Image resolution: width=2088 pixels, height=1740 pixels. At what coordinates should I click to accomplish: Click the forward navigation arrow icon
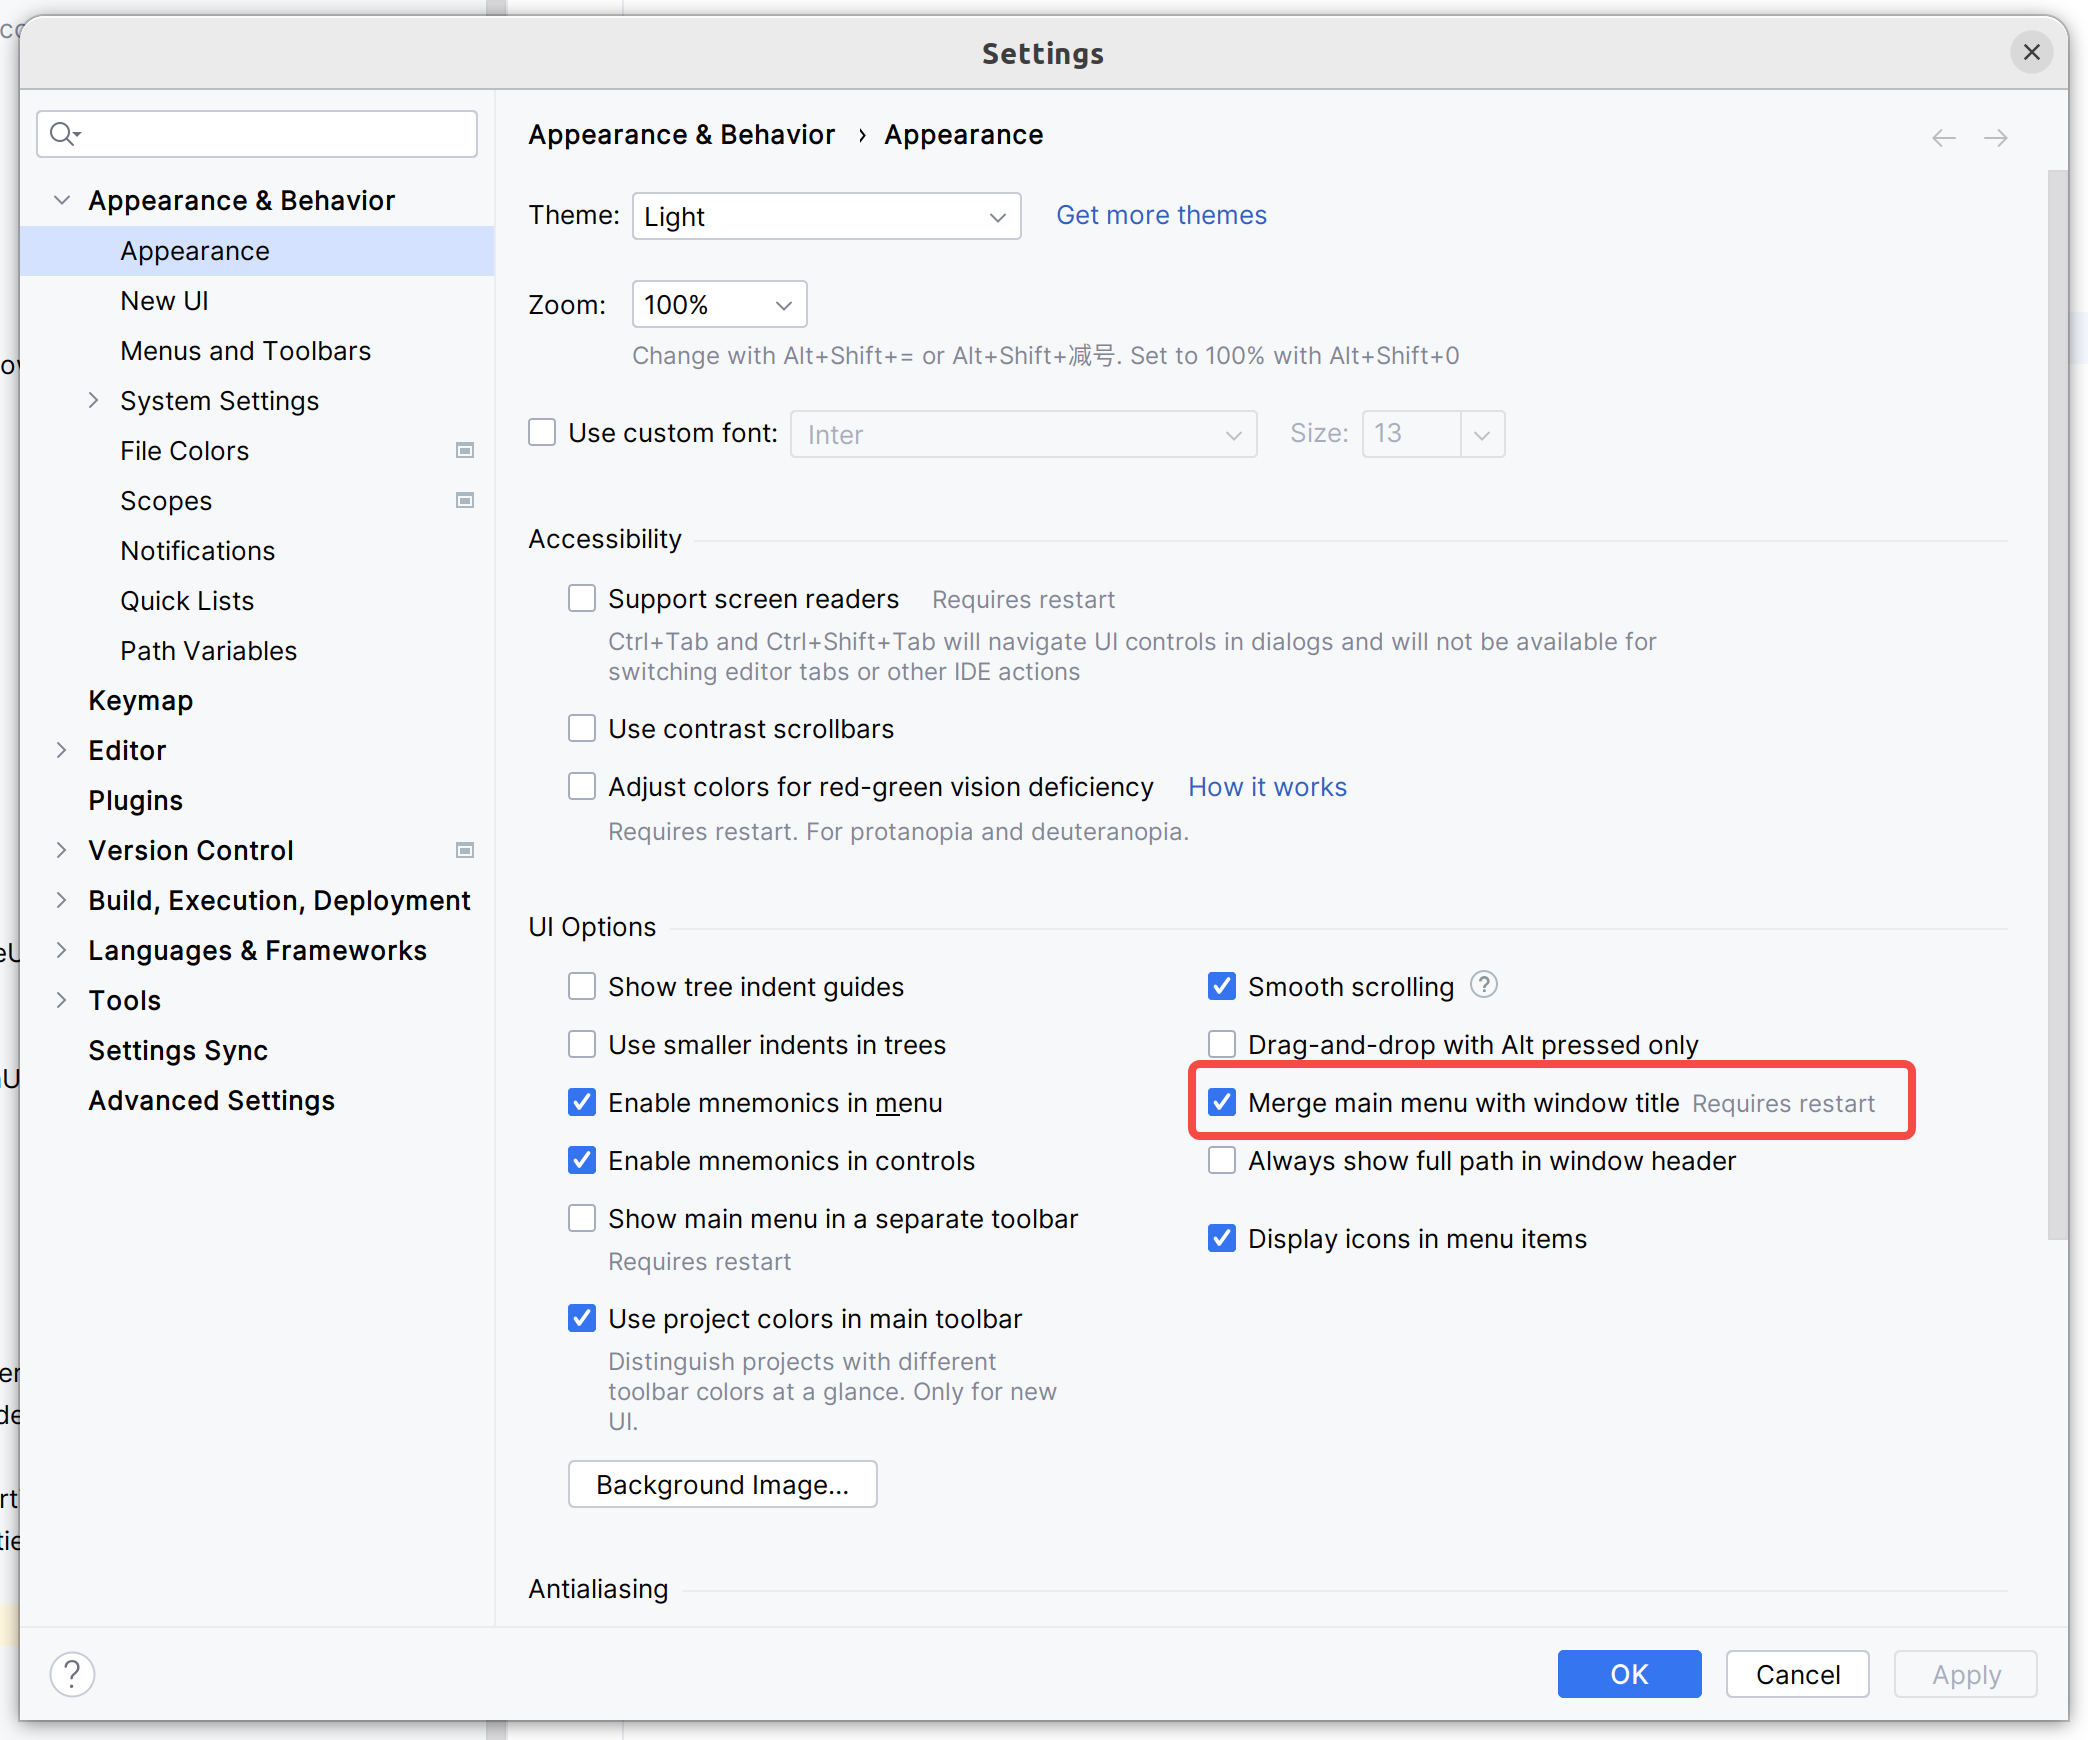coord(1996,137)
